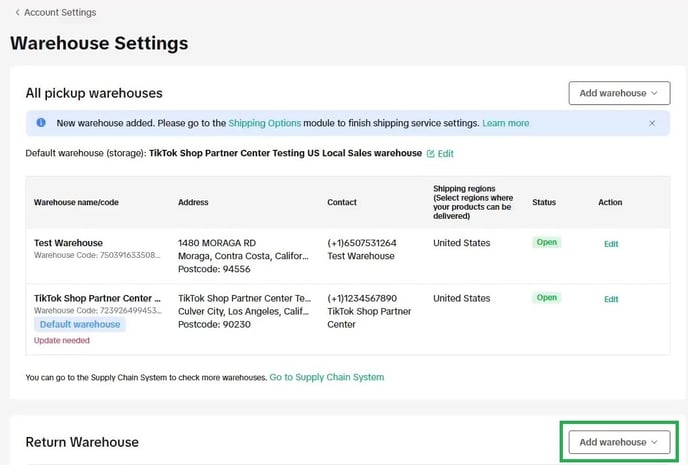Click Postcode: 94556 text
688x465 pixels.
[x=214, y=269]
